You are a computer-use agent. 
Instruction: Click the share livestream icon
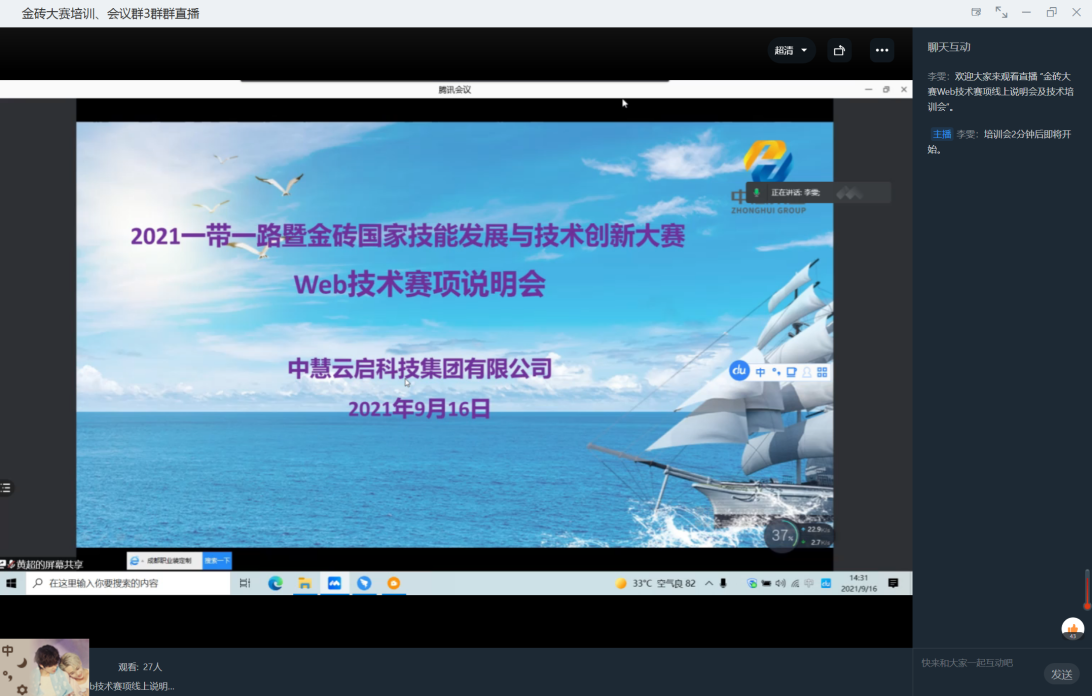coord(839,50)
